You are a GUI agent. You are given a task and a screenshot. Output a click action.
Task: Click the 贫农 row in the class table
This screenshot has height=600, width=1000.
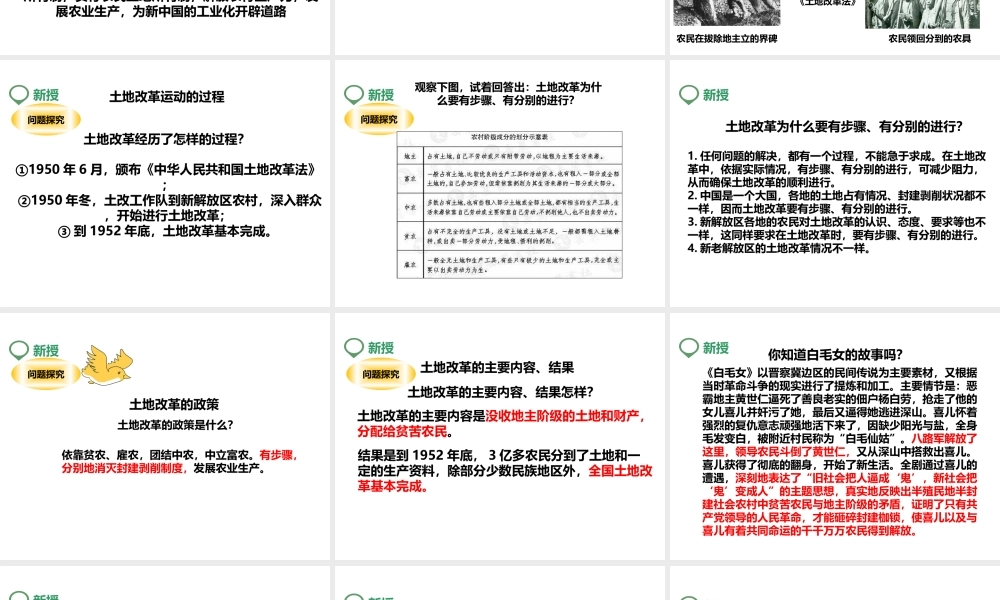pyautogui.click(x=510, y=236)
